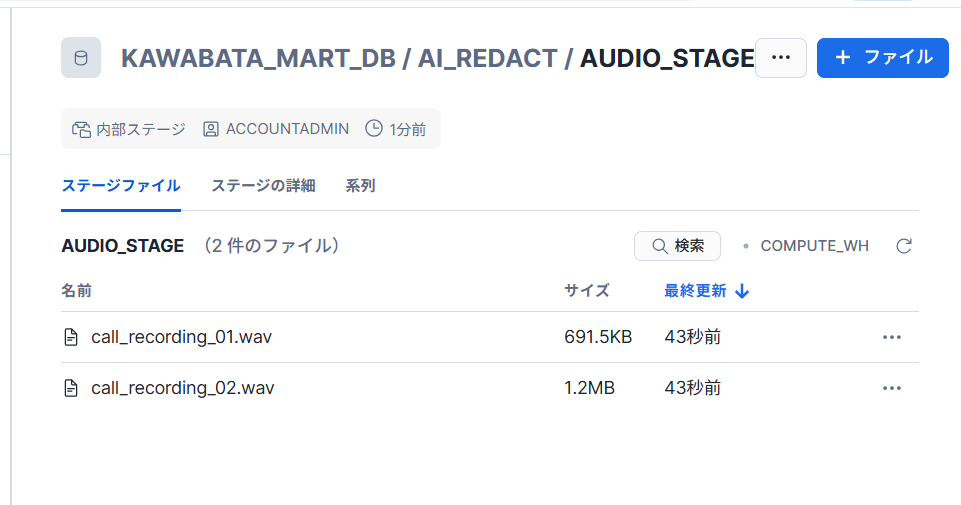961x505 pixels.
Task: Click the ACCOUNTADMIN role icon
Action: click(211, 129)
